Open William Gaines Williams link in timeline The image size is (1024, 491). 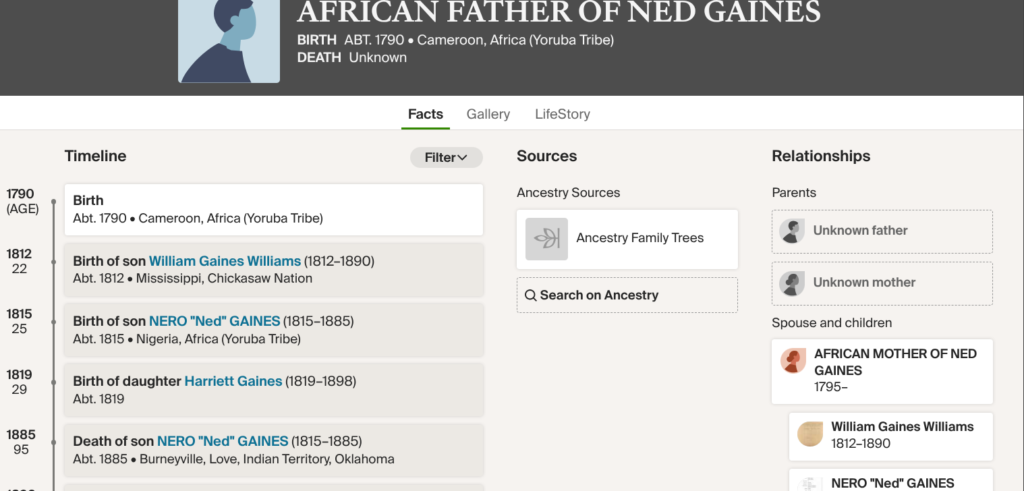[225, 261]
